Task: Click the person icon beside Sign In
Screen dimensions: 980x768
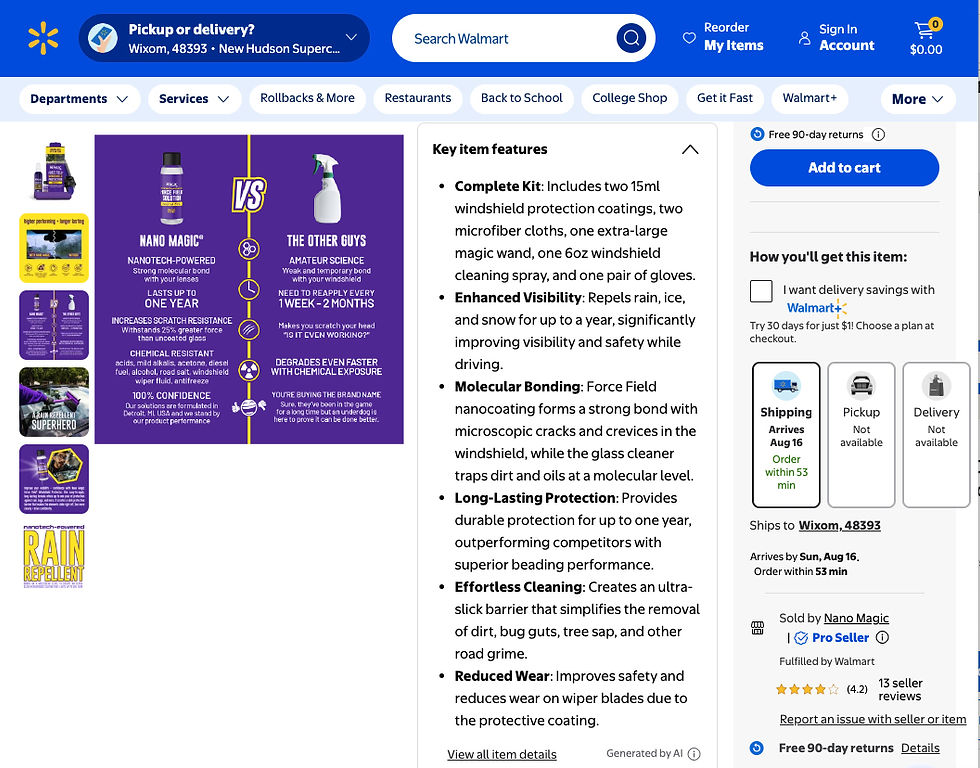Action: point(804,38)
